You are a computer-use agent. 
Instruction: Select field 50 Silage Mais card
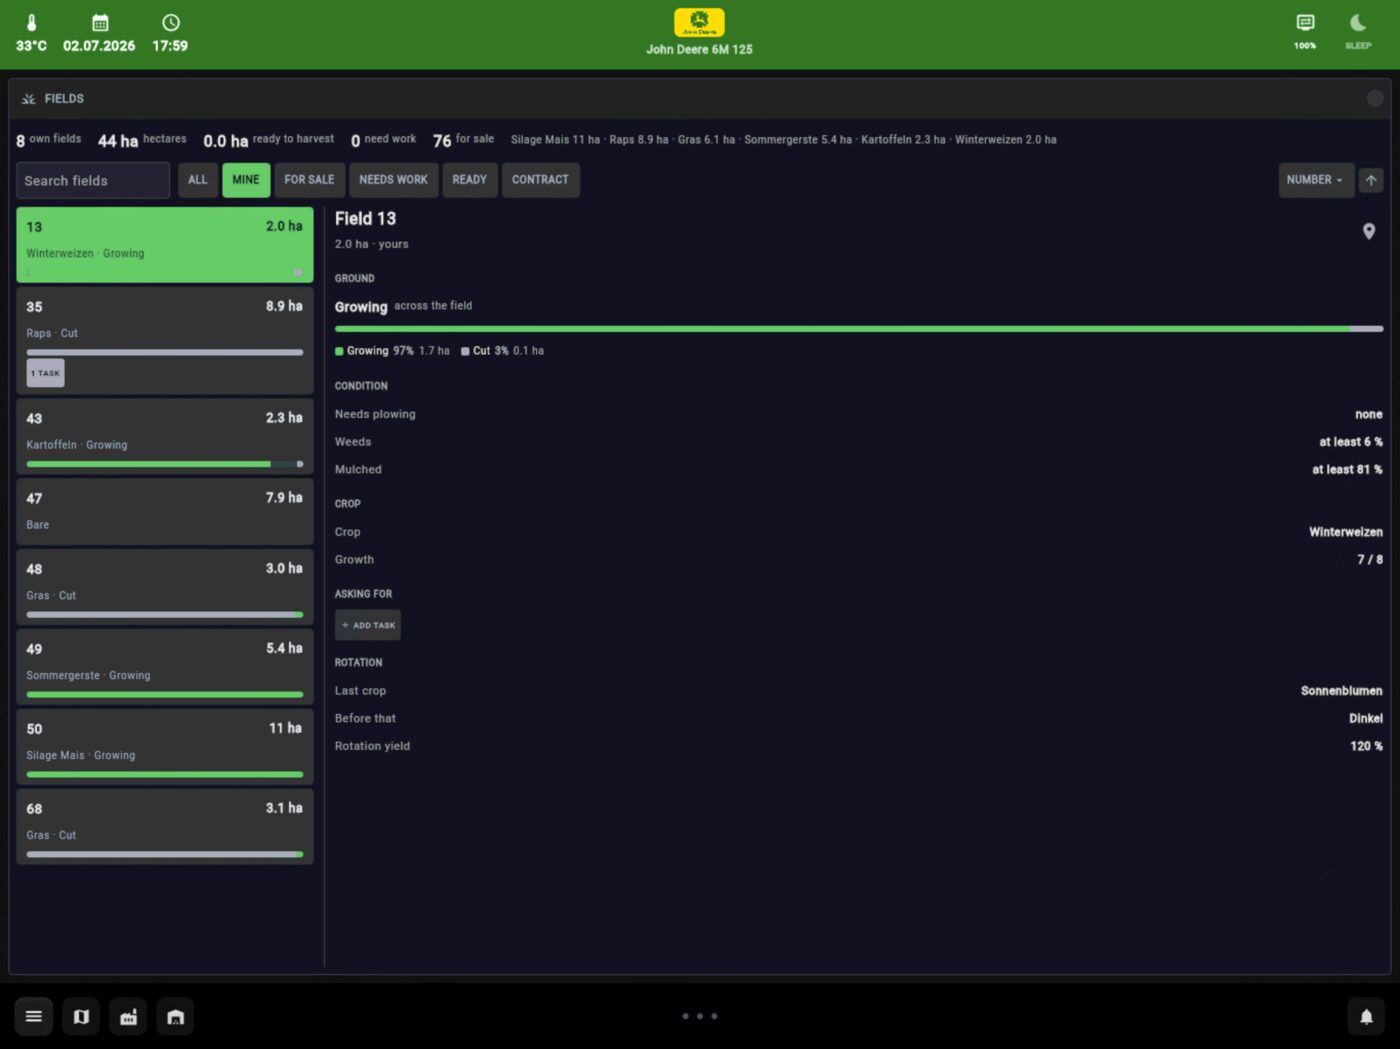[x=165, y=747]
